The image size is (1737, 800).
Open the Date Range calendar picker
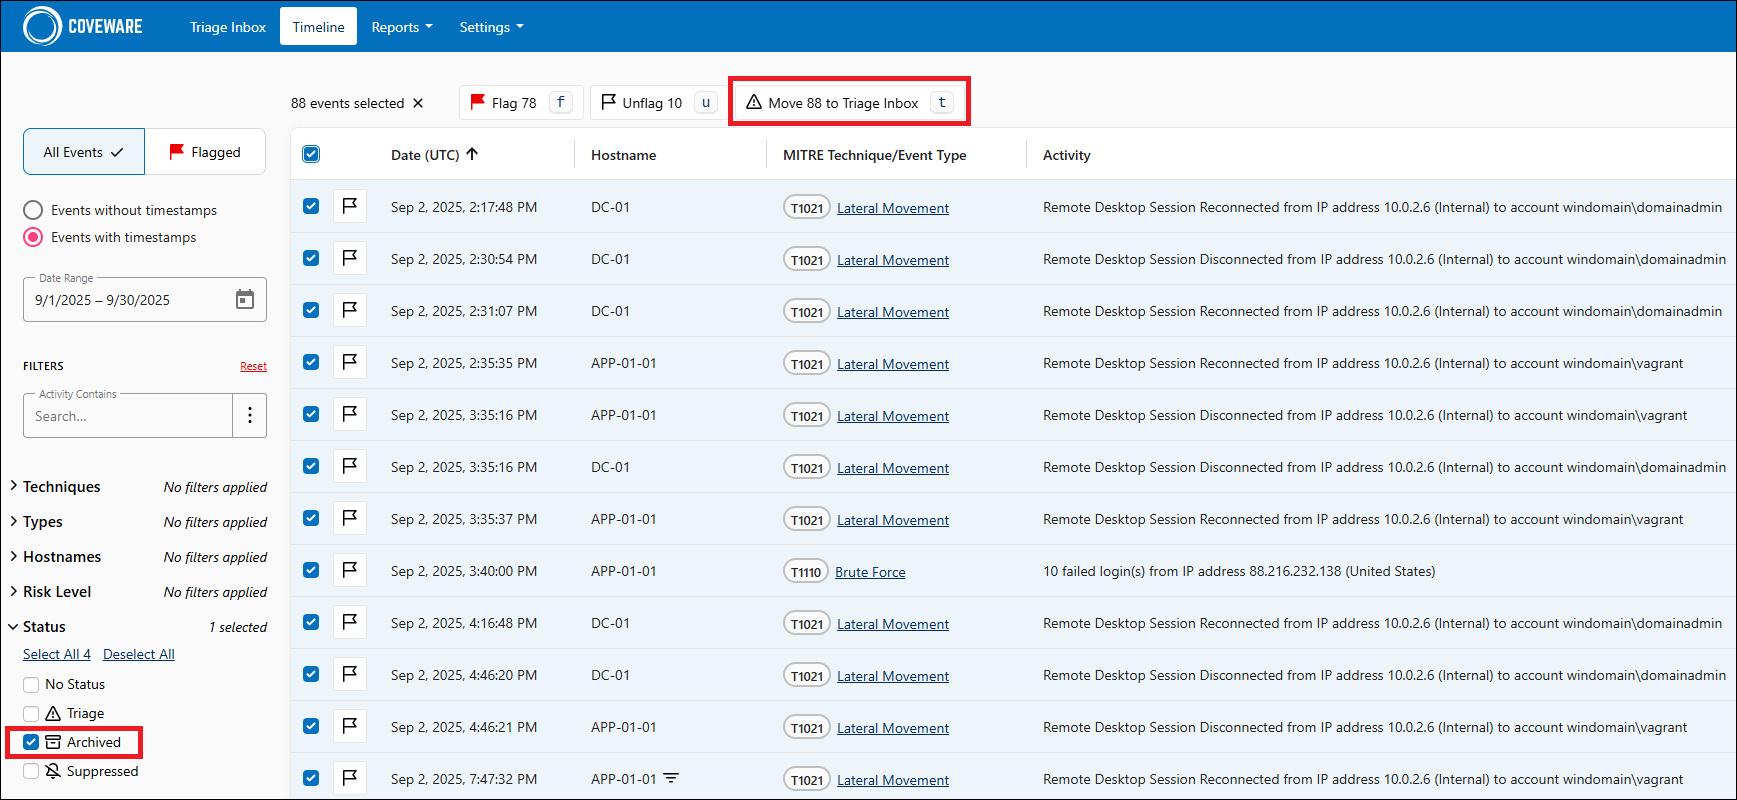click(x=245, y=299)
